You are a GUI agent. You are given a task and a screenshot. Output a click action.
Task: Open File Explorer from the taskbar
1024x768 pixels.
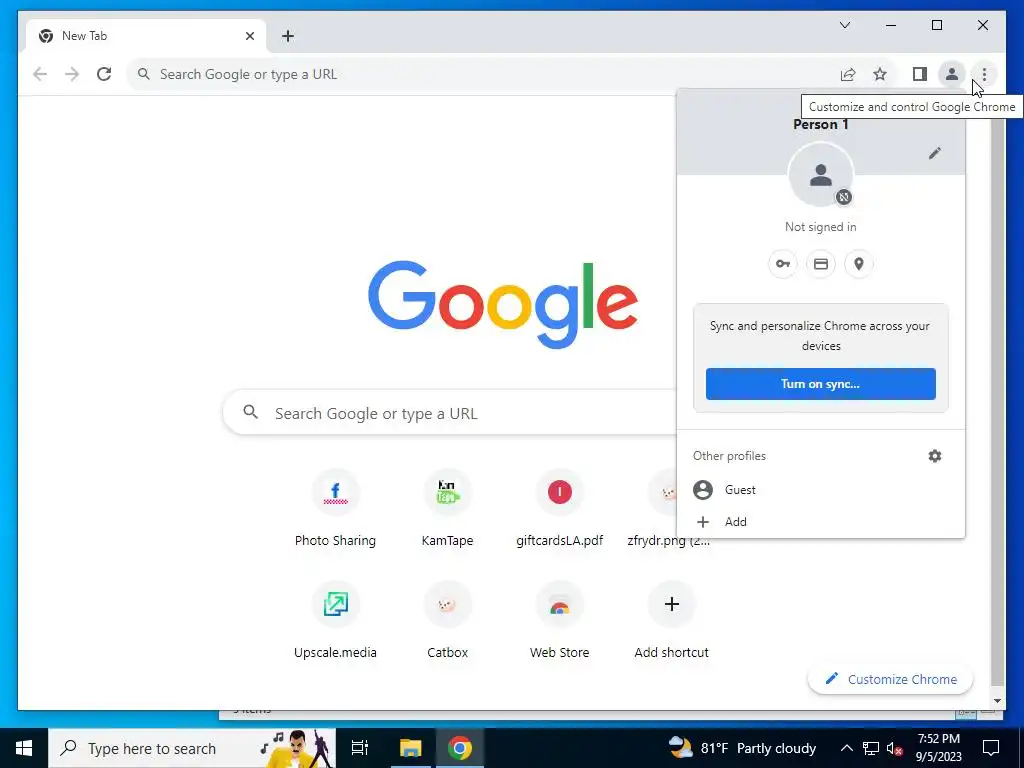tap(410, 748)
